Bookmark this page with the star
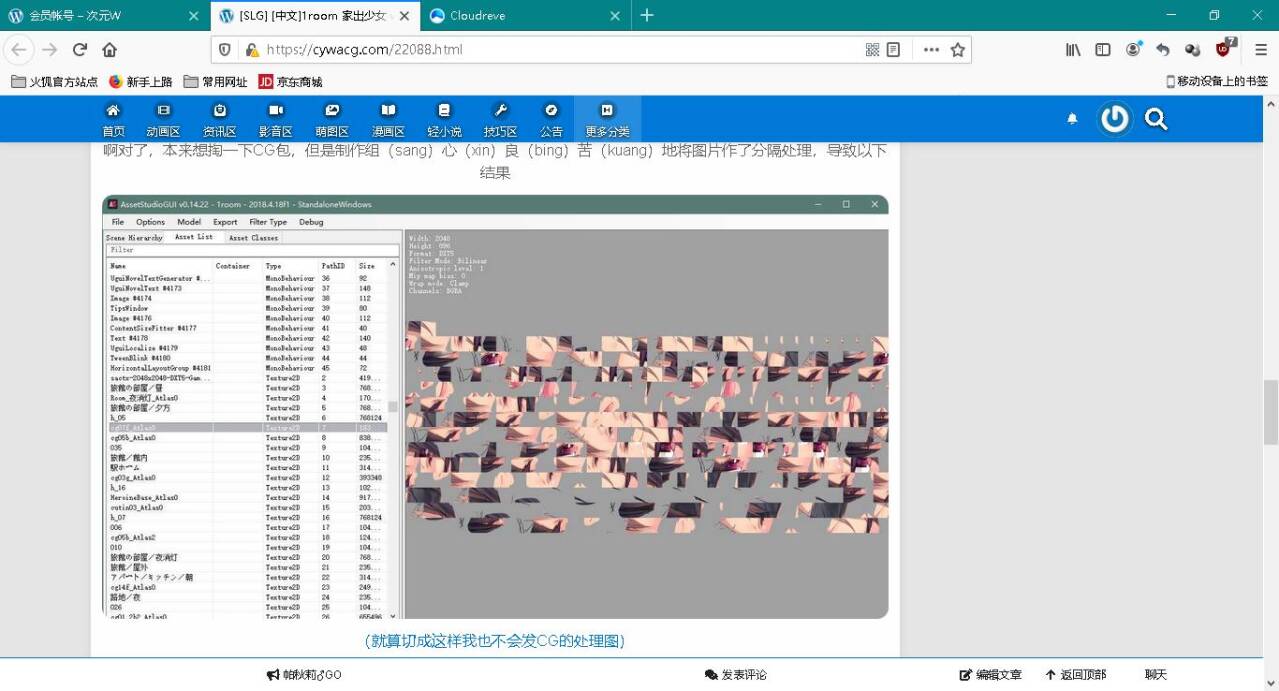This screenshot has width=1279, height=691. pyautogui.click(x=958, y=50)
